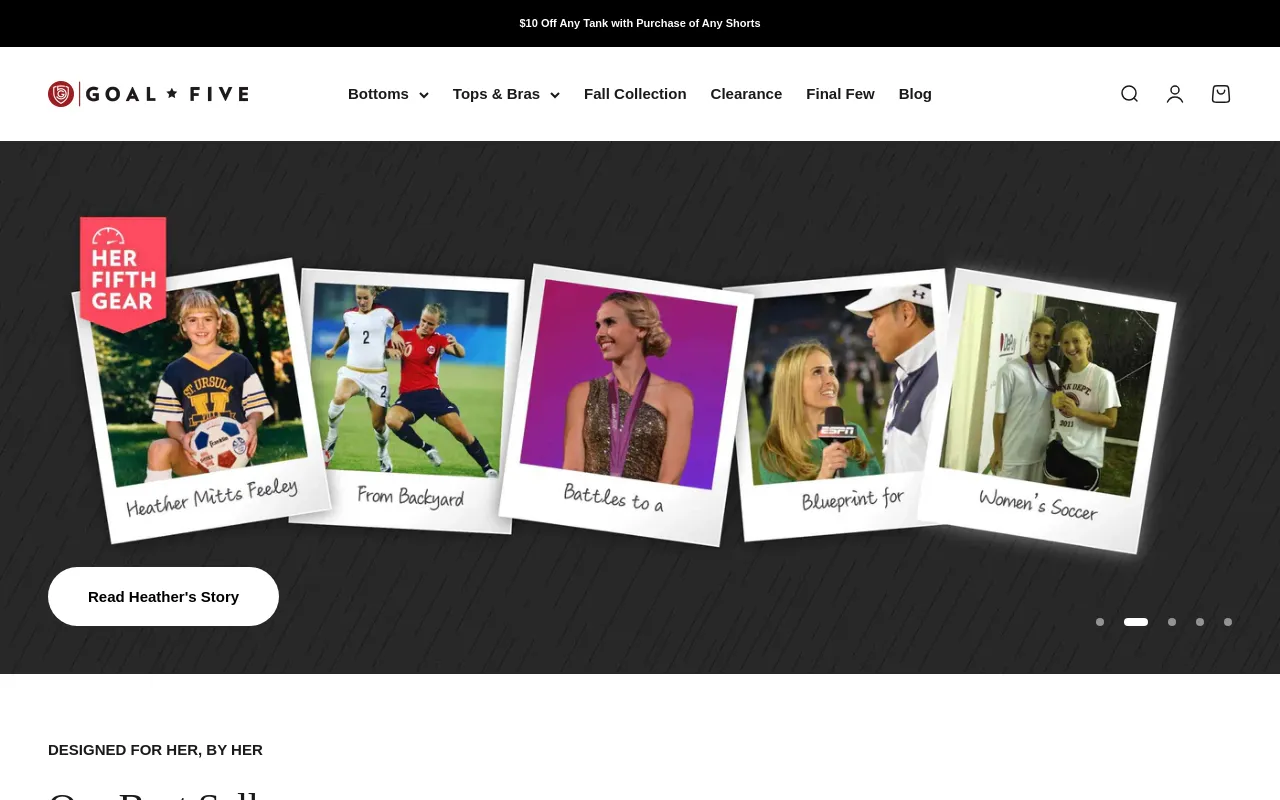The width and height of the screenshot is (1280, 800).
Task: Click the Read Heather's Story button
Action: (x=163, y=597)
